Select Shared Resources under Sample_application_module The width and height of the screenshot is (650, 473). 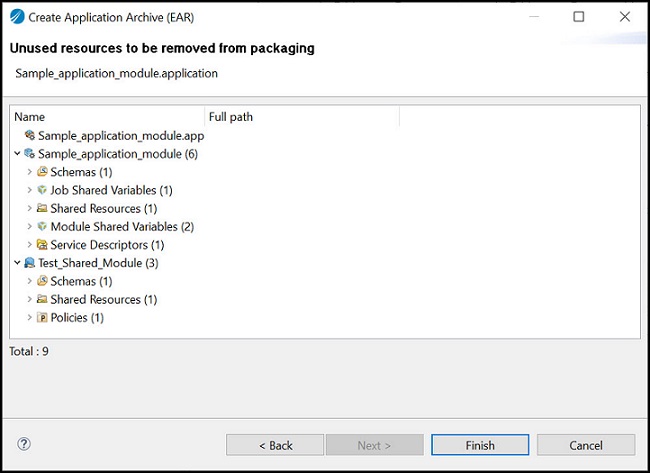103,209
